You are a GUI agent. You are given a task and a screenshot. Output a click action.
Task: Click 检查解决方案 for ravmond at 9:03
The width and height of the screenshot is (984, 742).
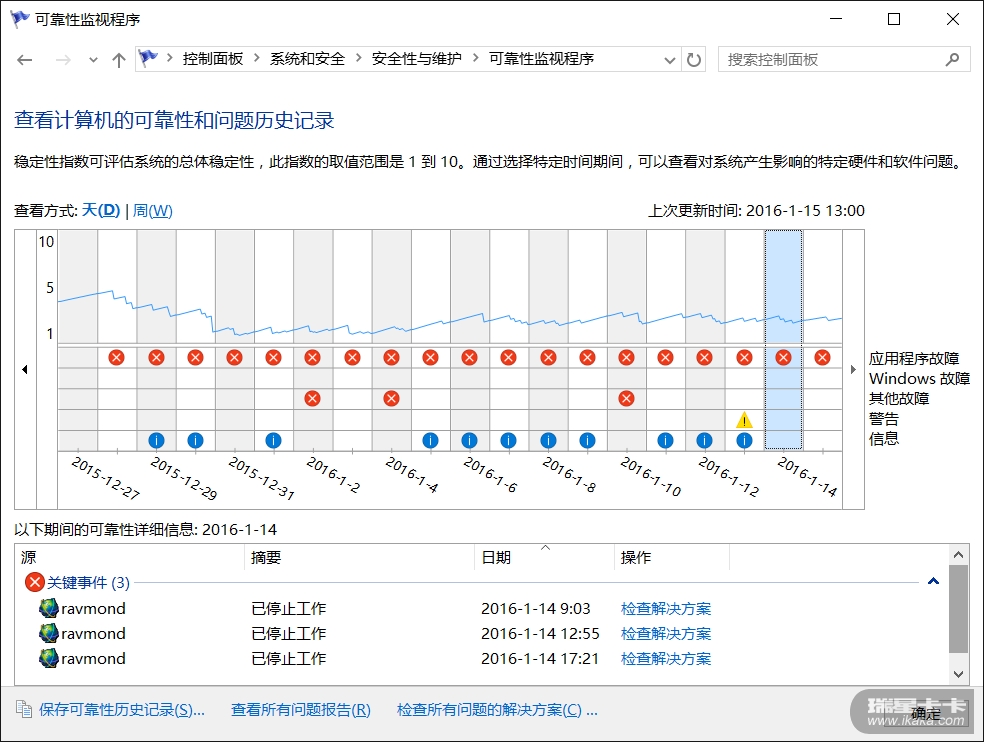665,608
